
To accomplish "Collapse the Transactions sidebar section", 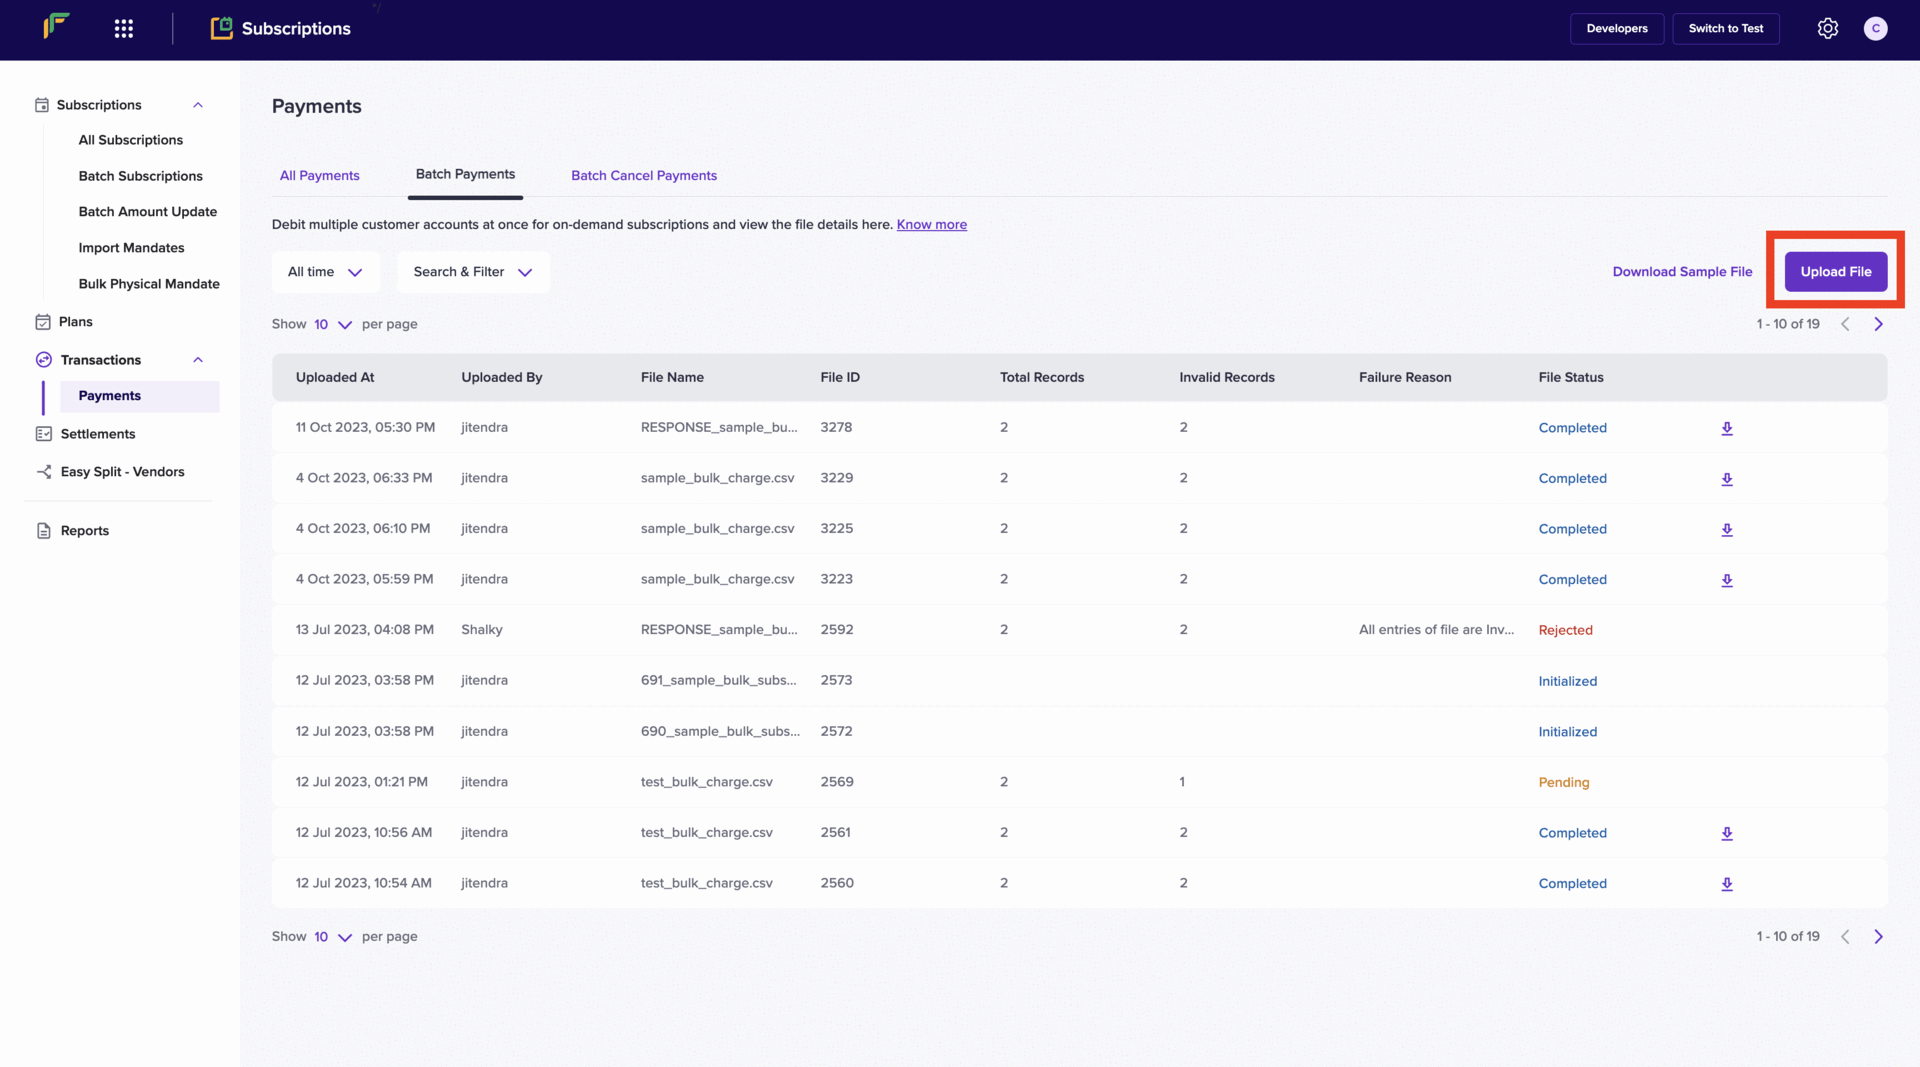I will pos(198,360).
